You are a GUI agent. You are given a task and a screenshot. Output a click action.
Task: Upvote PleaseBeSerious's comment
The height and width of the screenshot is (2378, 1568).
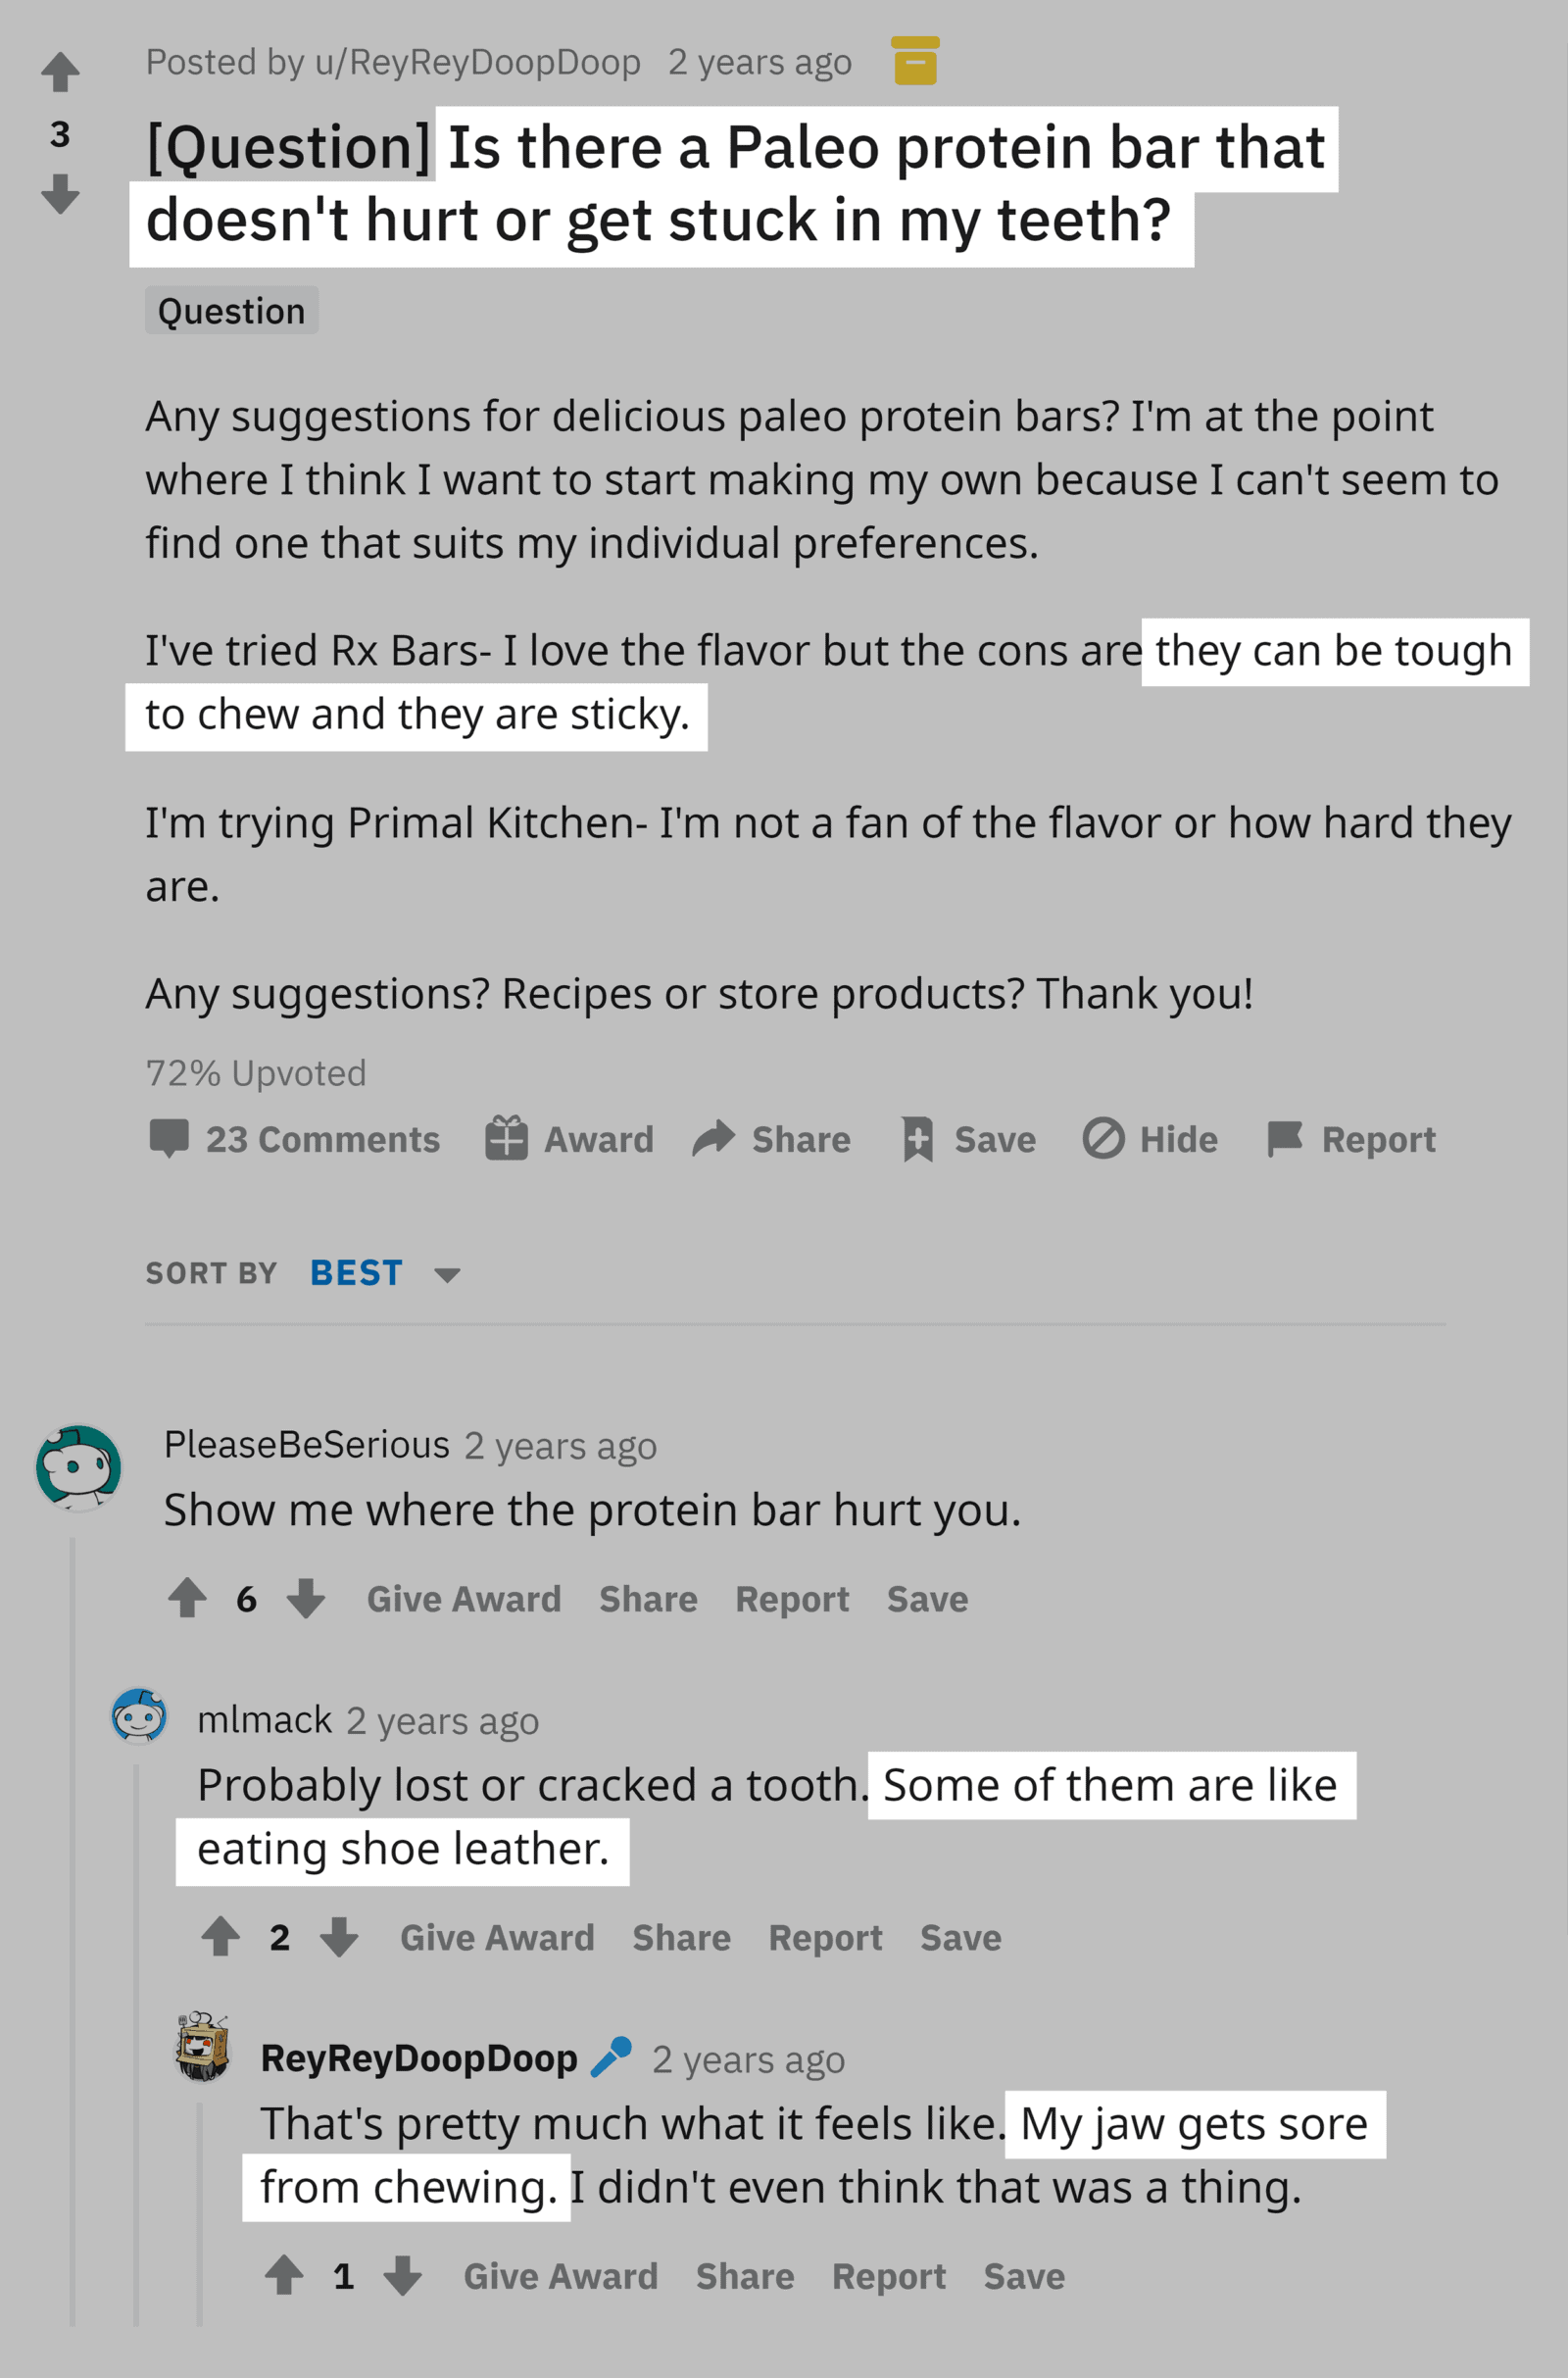(x=187, y=1598)
